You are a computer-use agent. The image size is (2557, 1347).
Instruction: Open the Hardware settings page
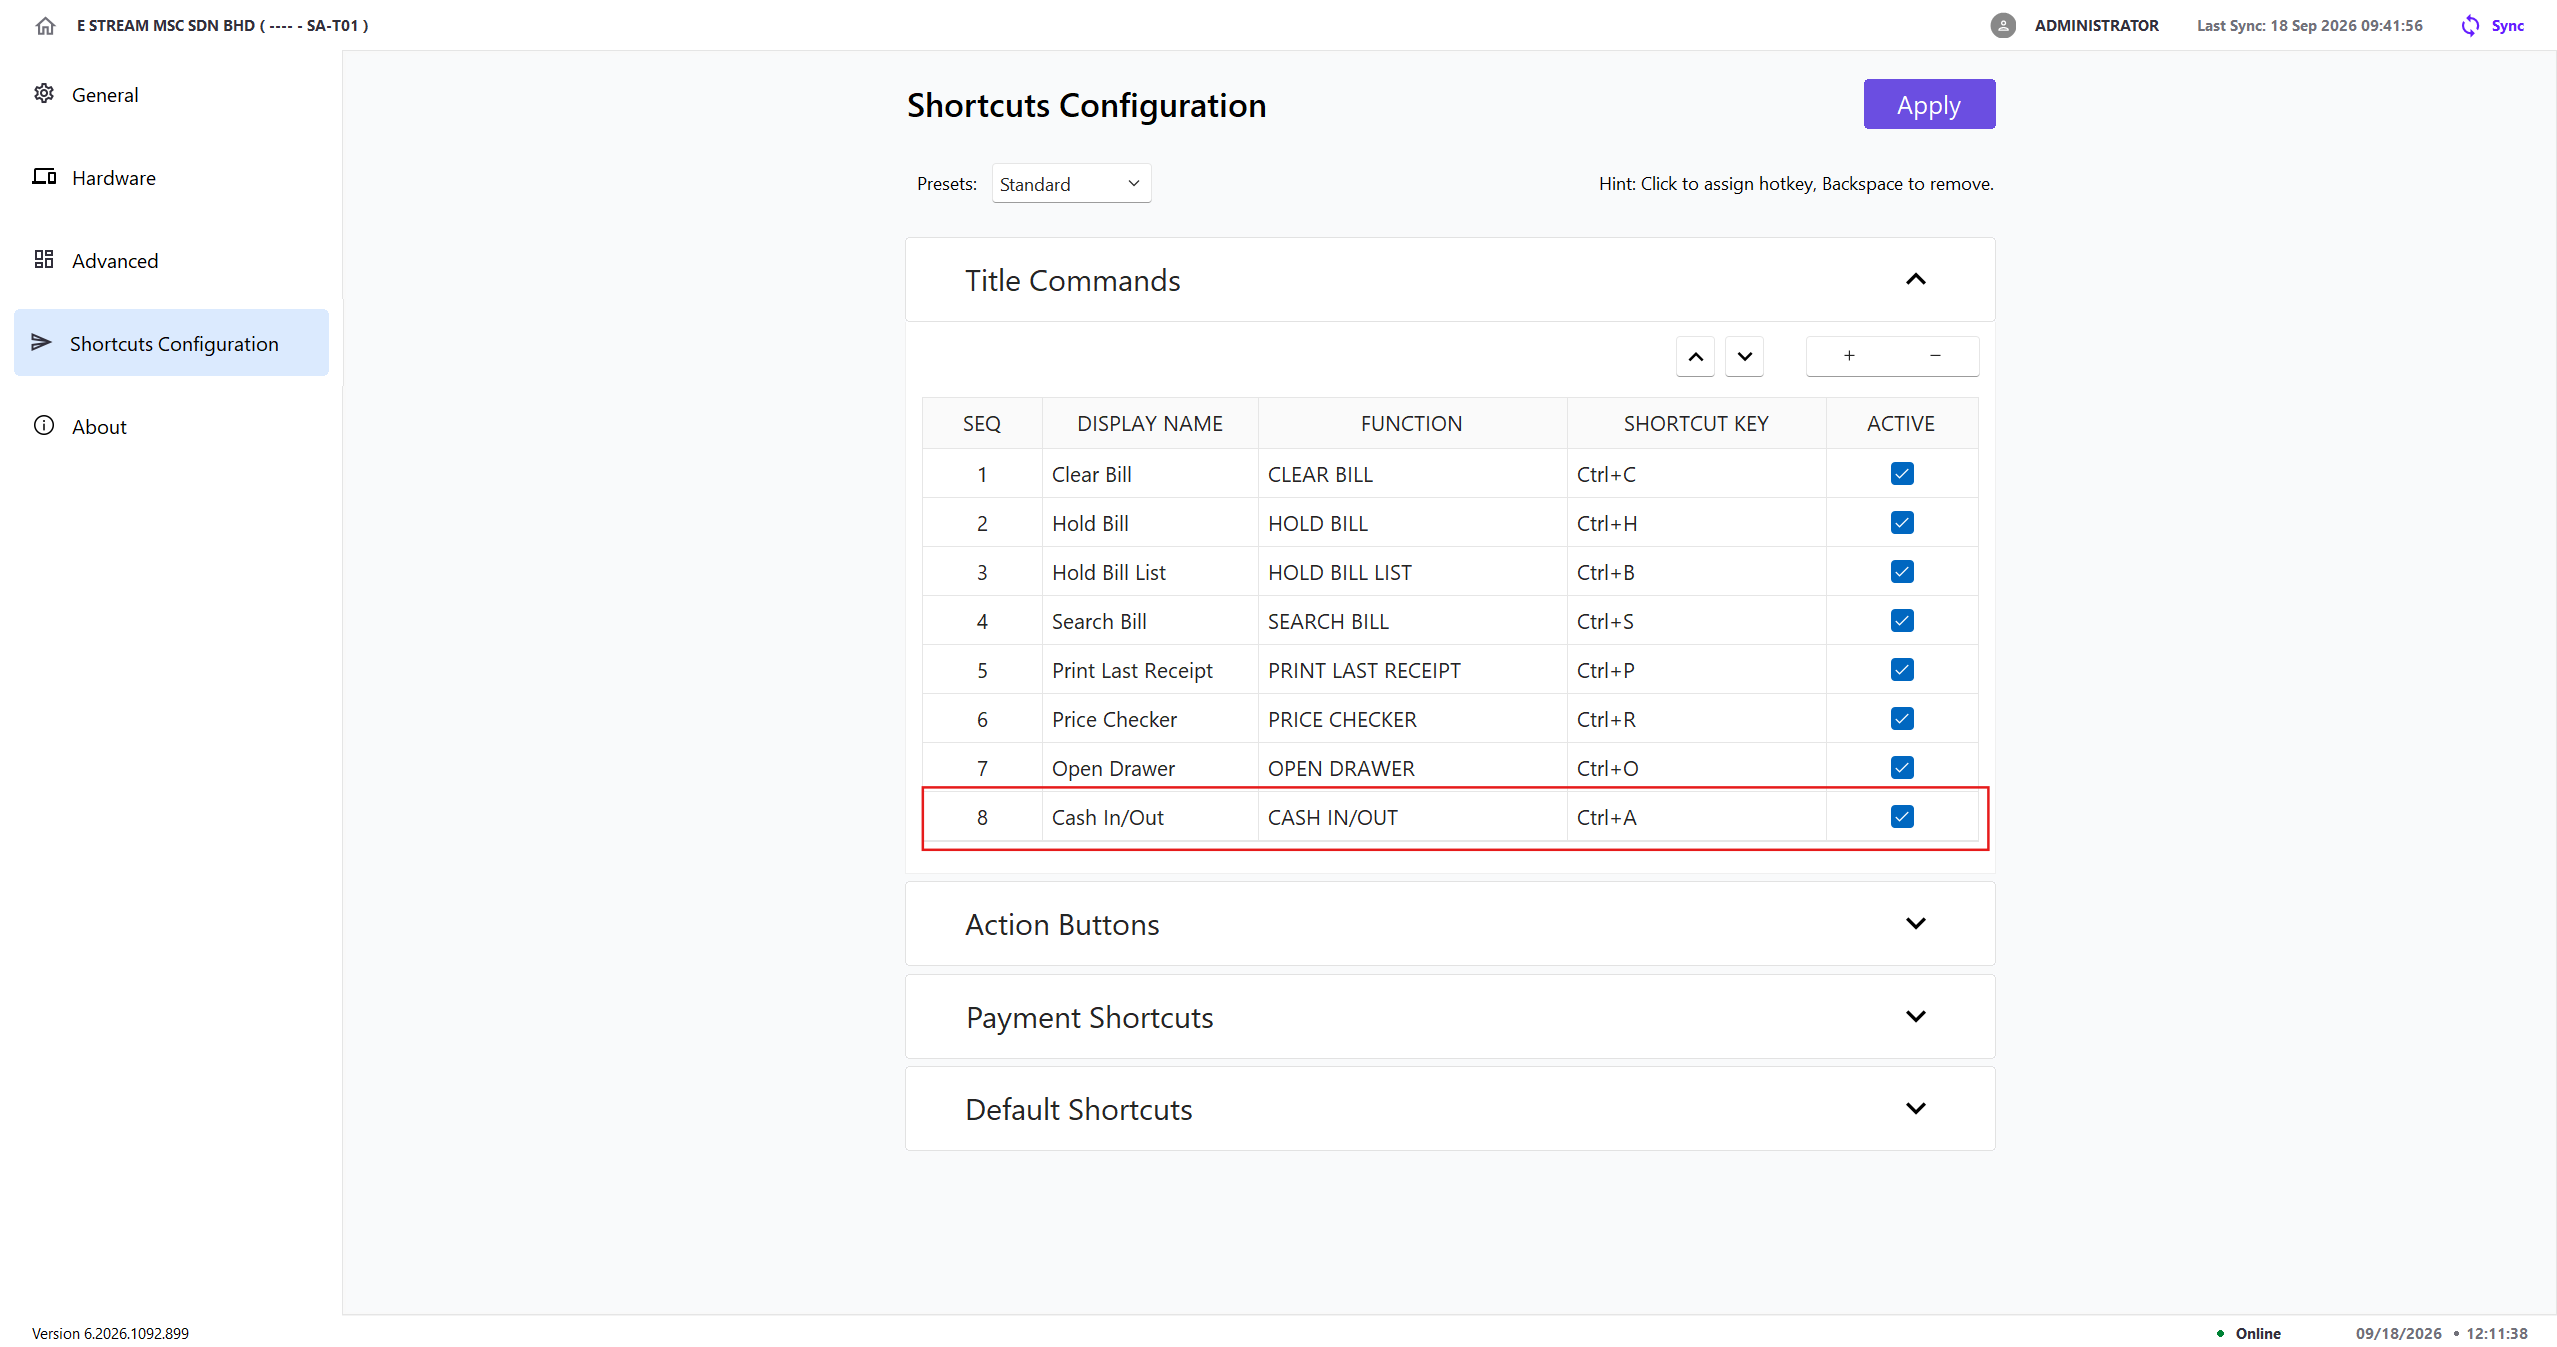171,177
